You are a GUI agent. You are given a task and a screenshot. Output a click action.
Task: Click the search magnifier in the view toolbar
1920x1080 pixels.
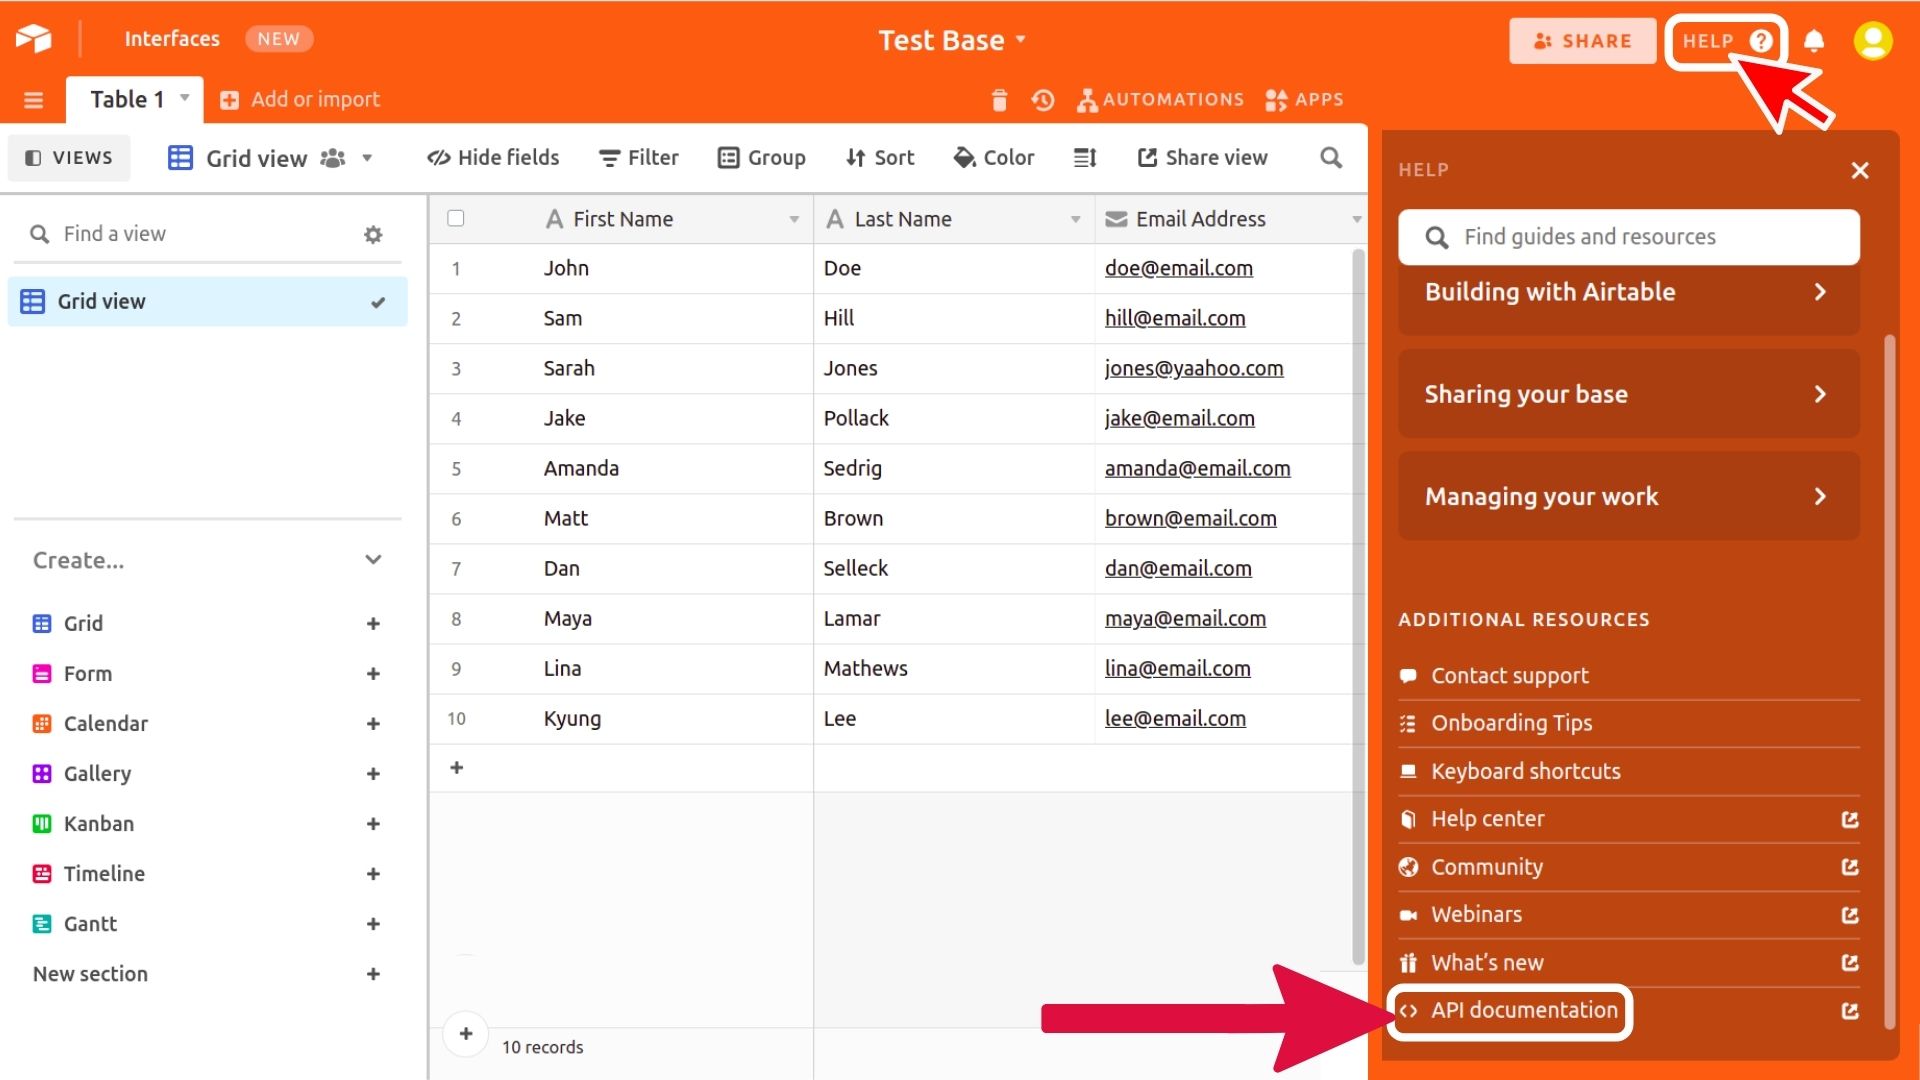tap(1330, 158)
